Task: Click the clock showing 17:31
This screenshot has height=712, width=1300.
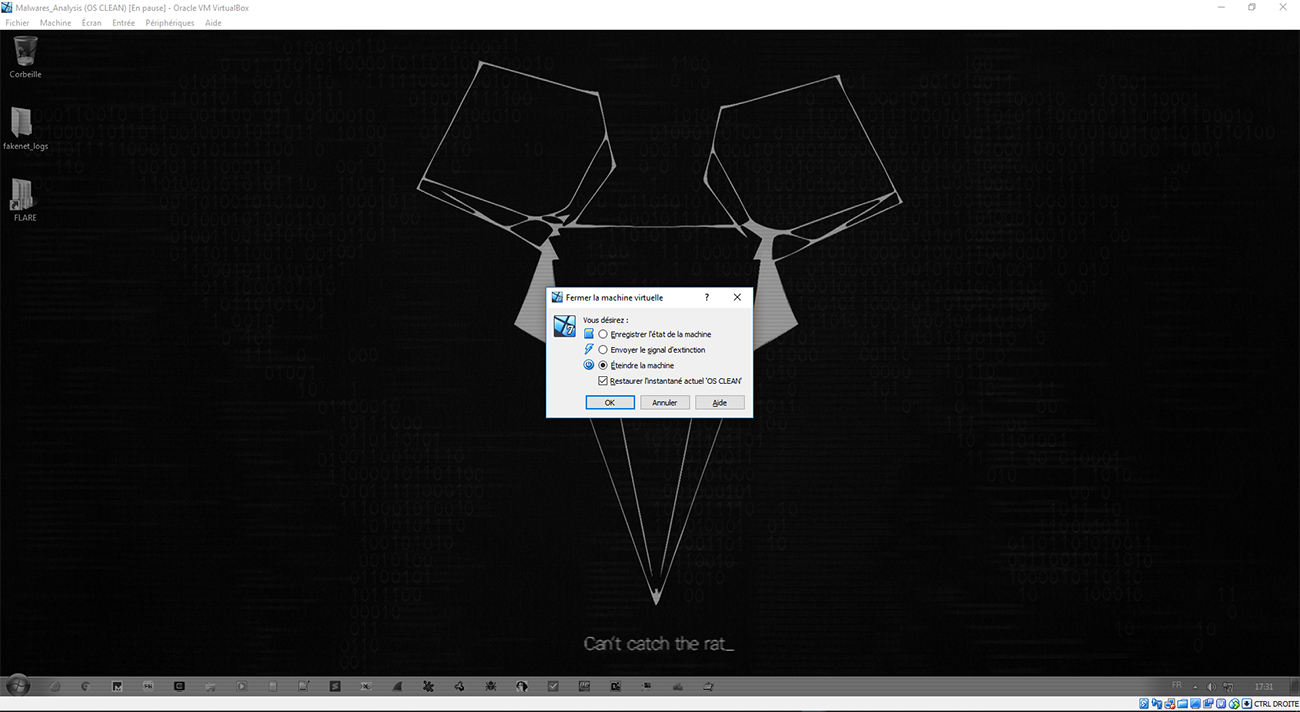Action: coord(1263,686)
